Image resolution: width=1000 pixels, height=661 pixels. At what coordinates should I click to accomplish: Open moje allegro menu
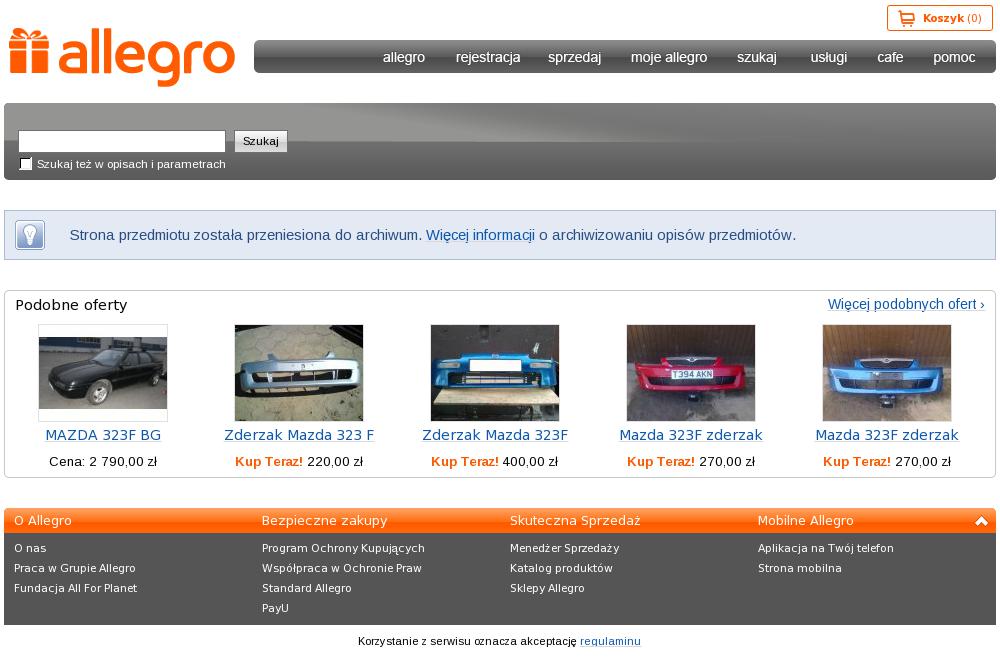668,57
